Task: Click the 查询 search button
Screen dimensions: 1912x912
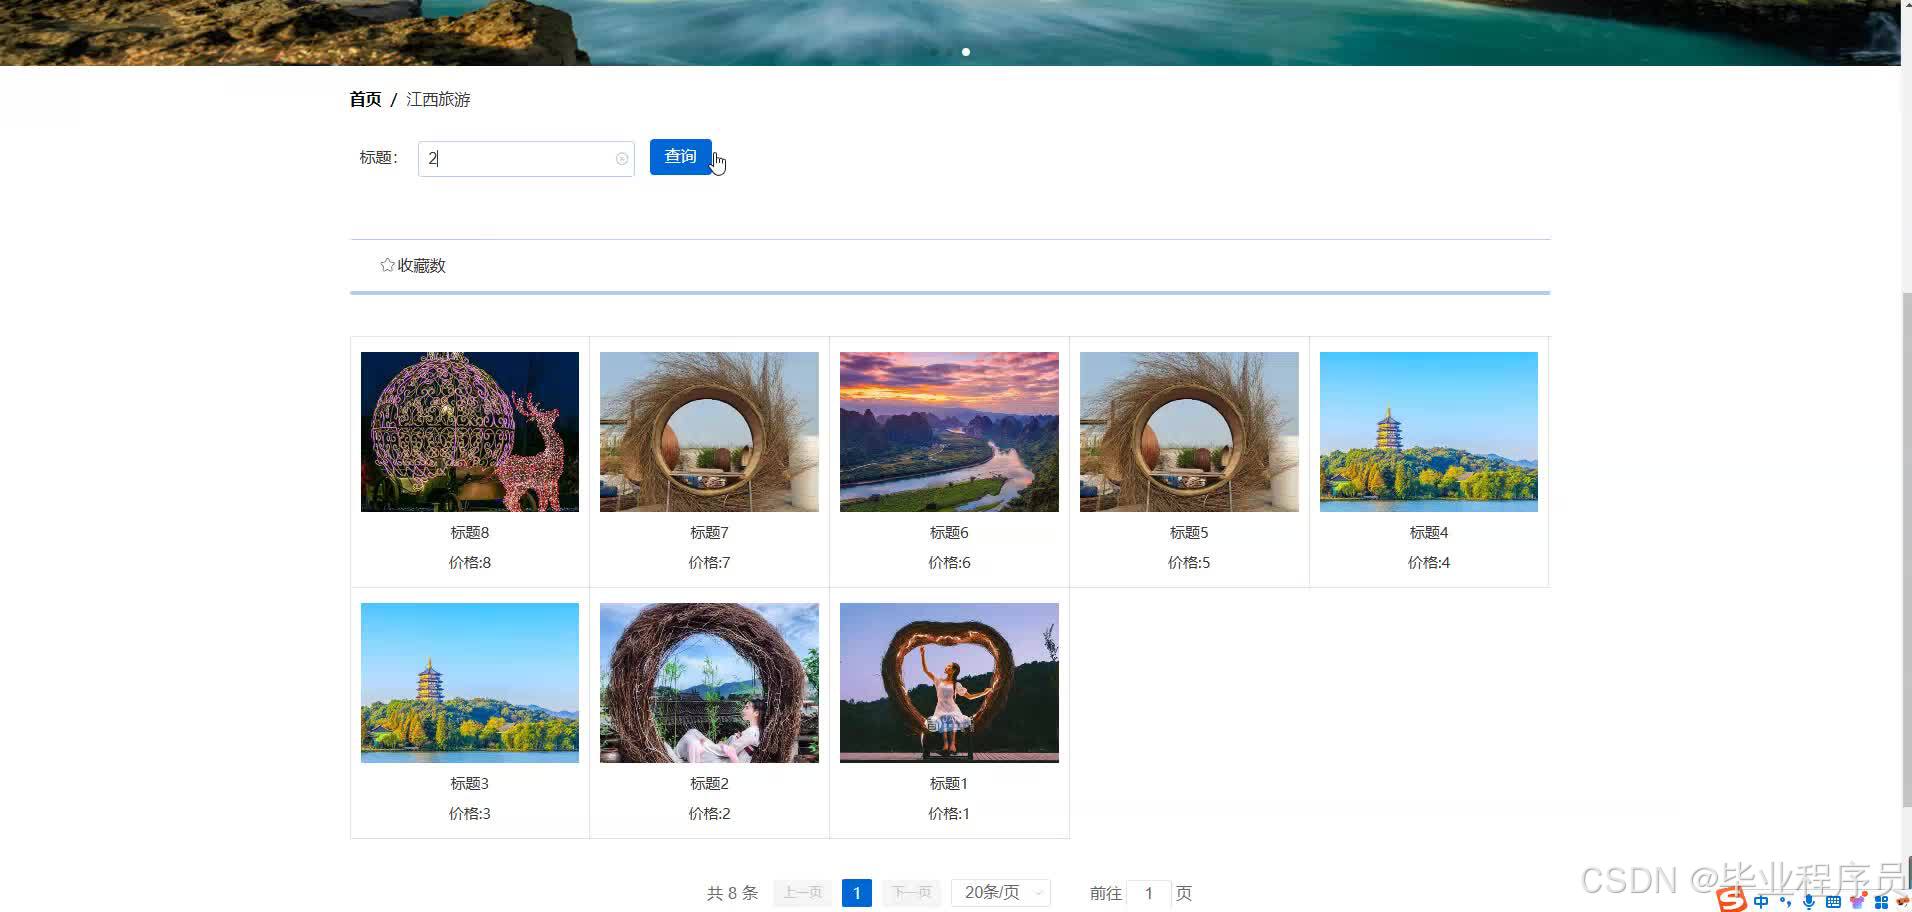Action: coord(680,157)
